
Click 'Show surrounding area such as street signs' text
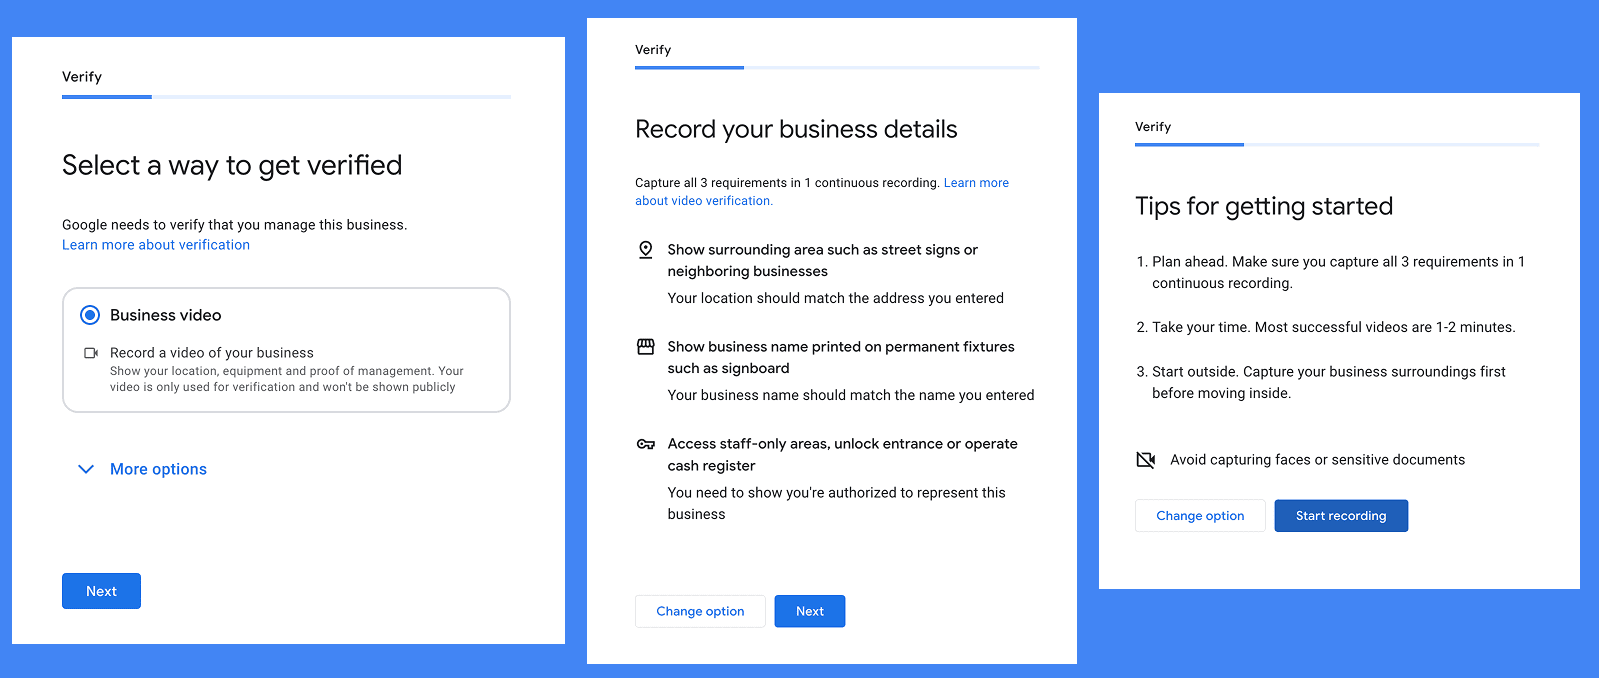coord(823,260)
